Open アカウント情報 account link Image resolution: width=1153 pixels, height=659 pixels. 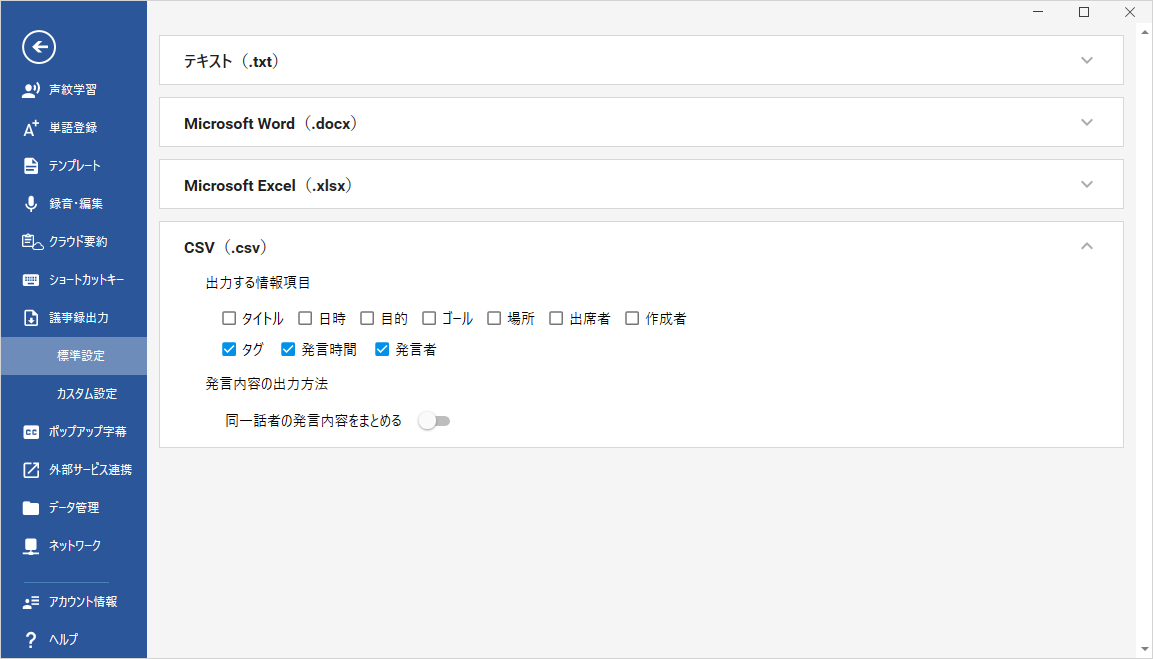[x=74, y=602]
